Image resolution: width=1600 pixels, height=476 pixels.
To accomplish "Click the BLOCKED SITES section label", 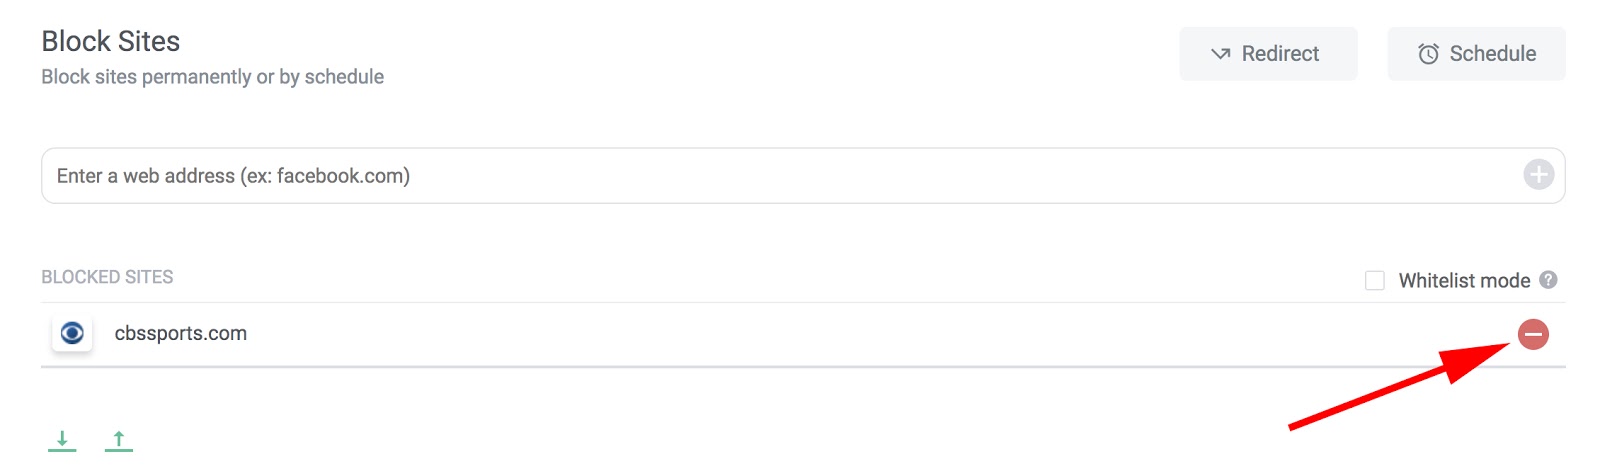I will (x=107, y=277).
